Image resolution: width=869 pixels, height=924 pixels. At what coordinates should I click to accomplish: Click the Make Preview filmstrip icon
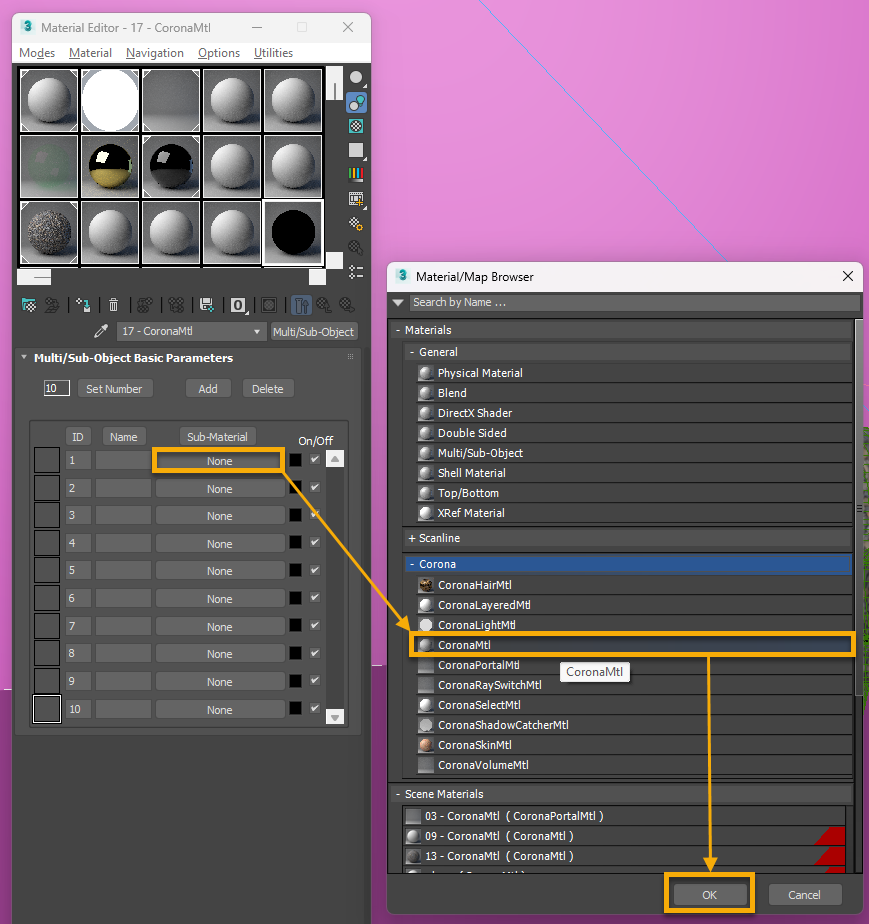356,199
